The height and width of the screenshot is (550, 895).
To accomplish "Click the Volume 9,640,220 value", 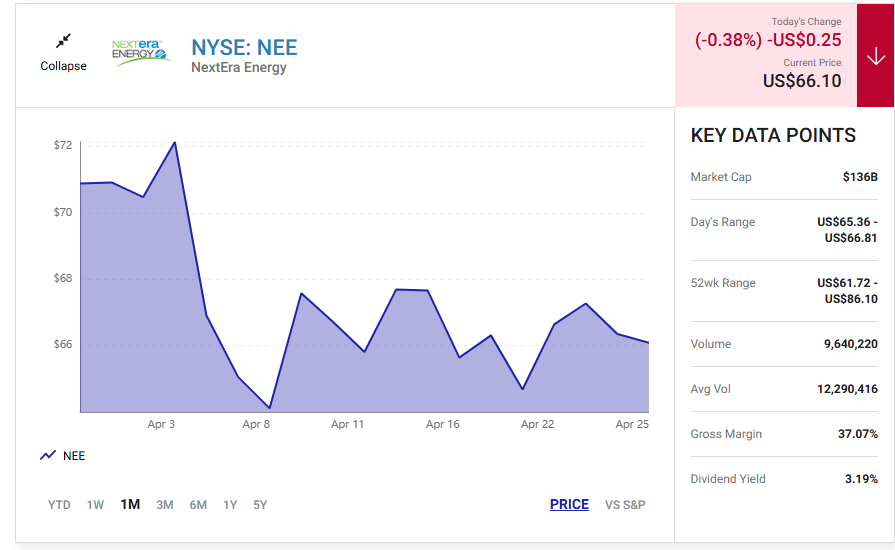I will 850,344.
